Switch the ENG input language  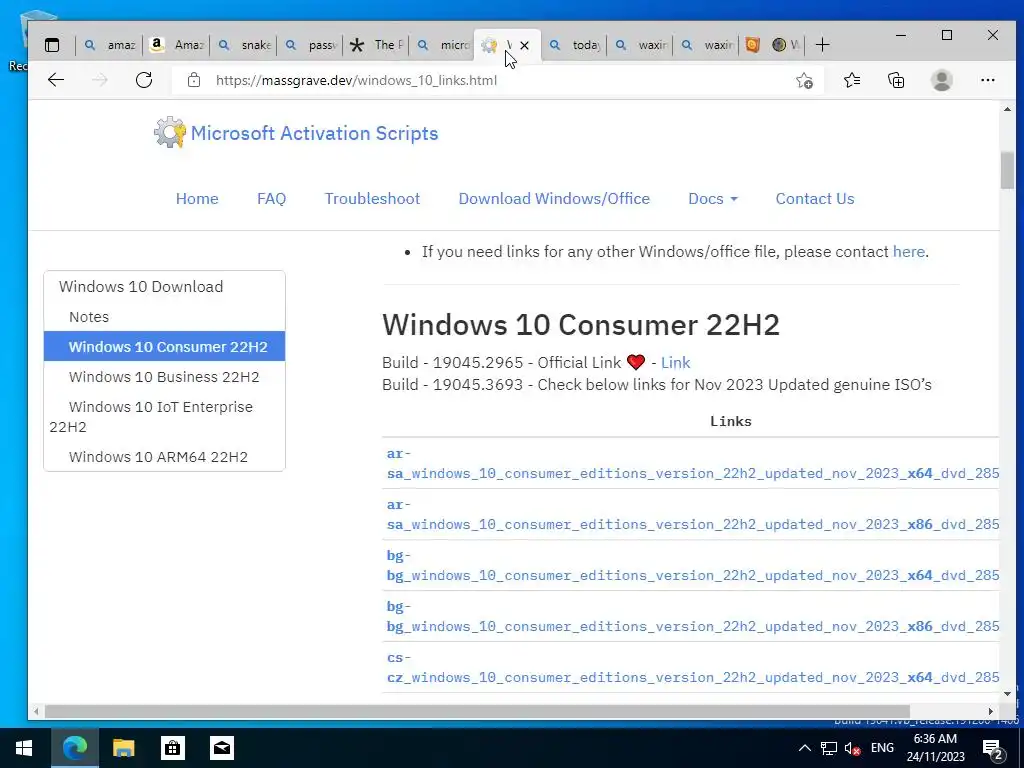pyautogui.click(x=882, y=748)
